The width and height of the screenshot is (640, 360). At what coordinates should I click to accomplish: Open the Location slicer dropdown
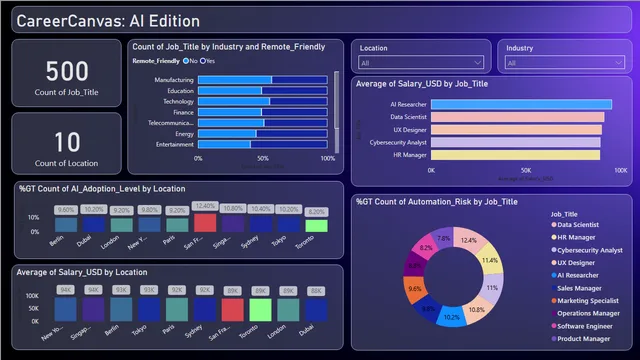[x=421, y=63]
